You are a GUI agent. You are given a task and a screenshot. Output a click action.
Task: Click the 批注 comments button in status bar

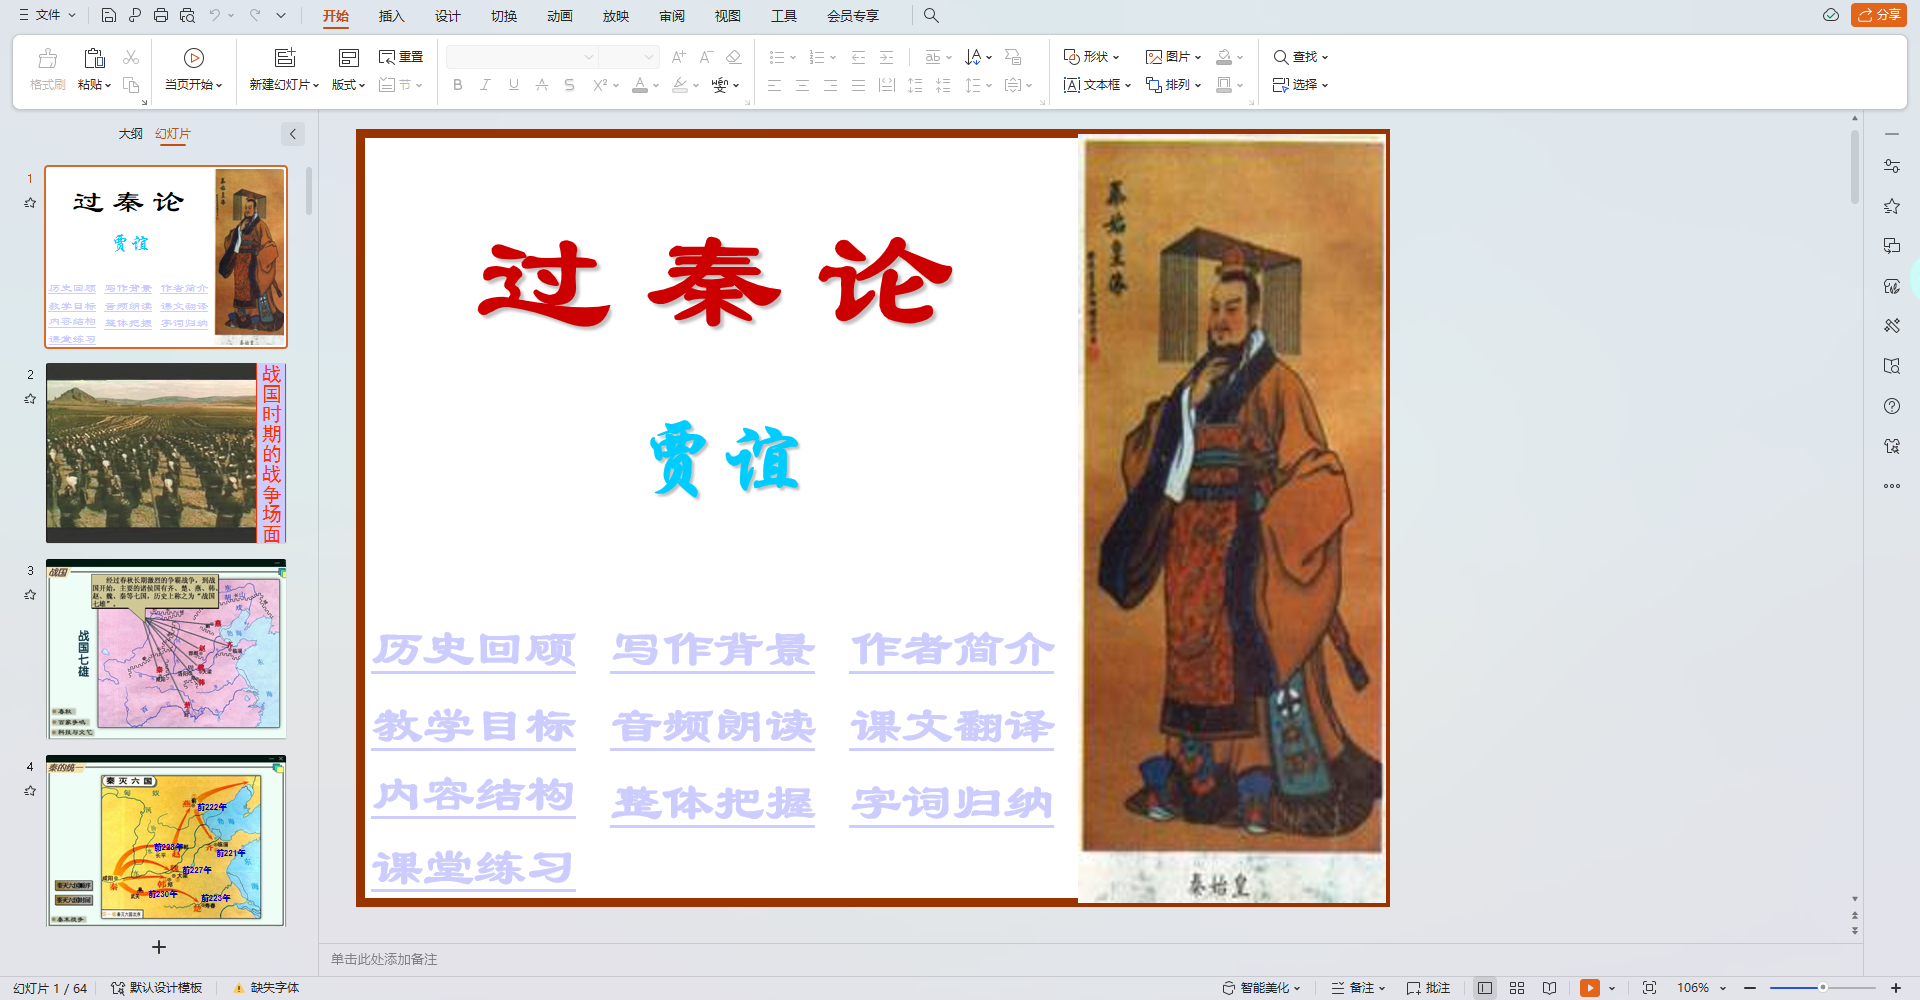[x=1428, y=988]
